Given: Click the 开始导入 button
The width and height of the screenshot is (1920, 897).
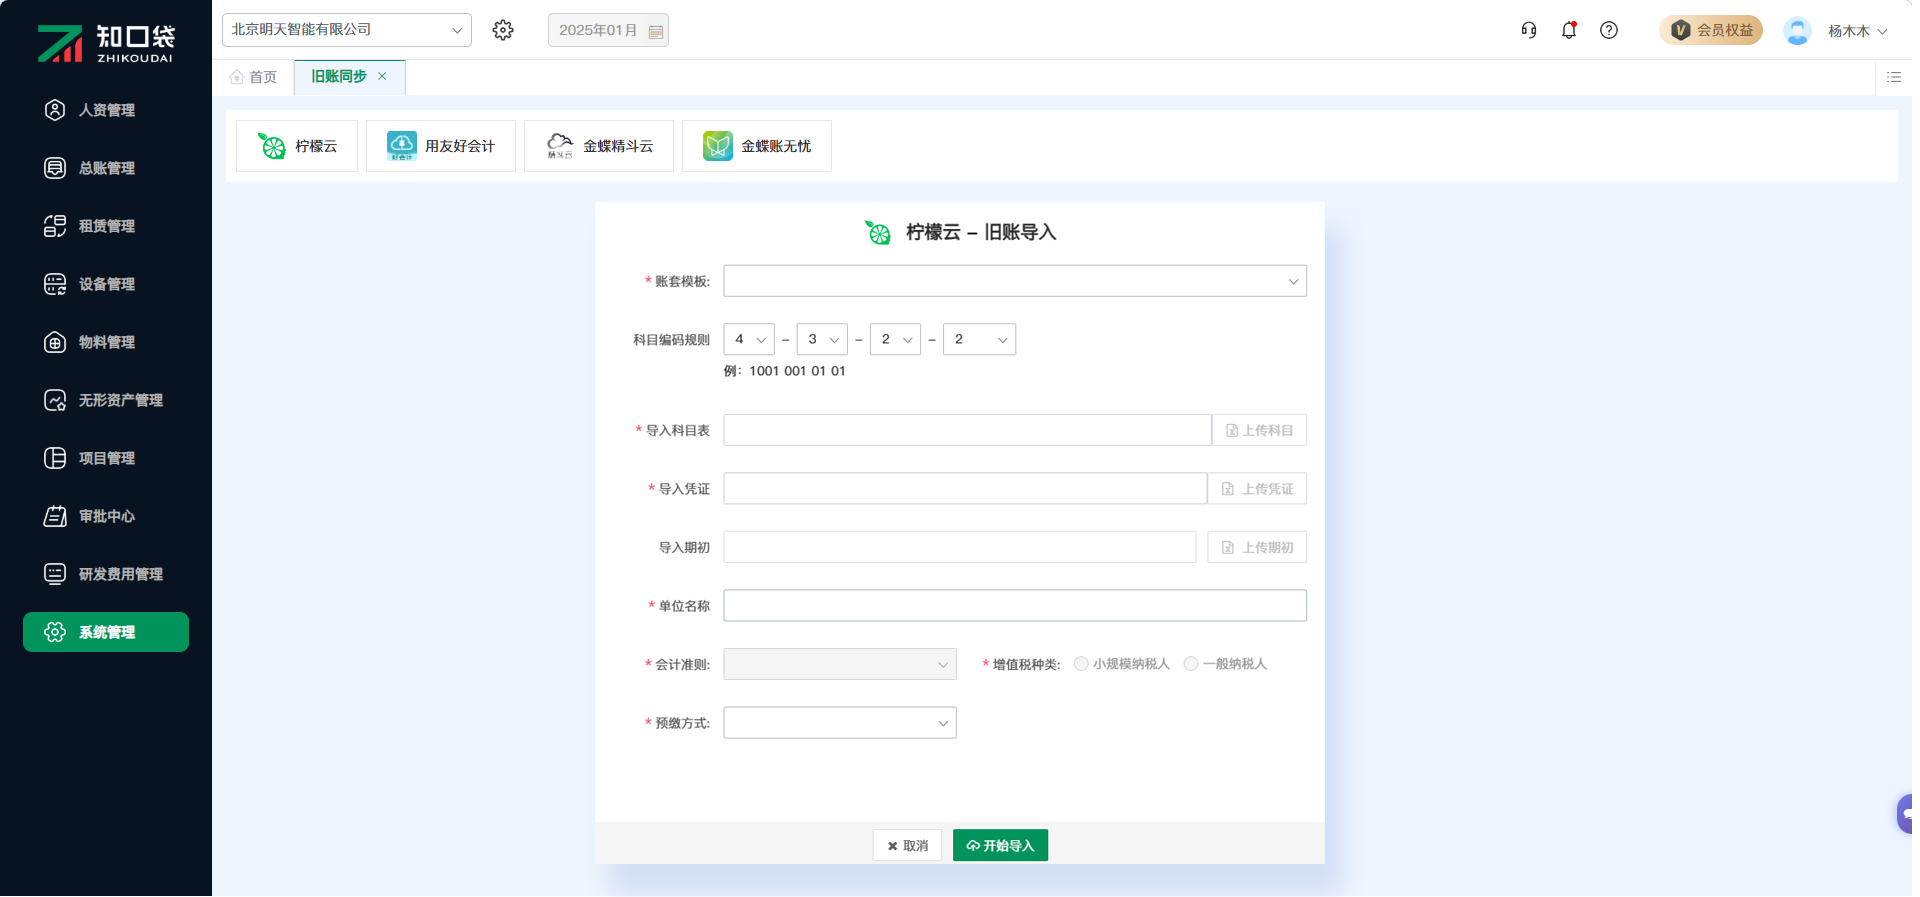Looking at the screenshot, I should click(1000, 846).
